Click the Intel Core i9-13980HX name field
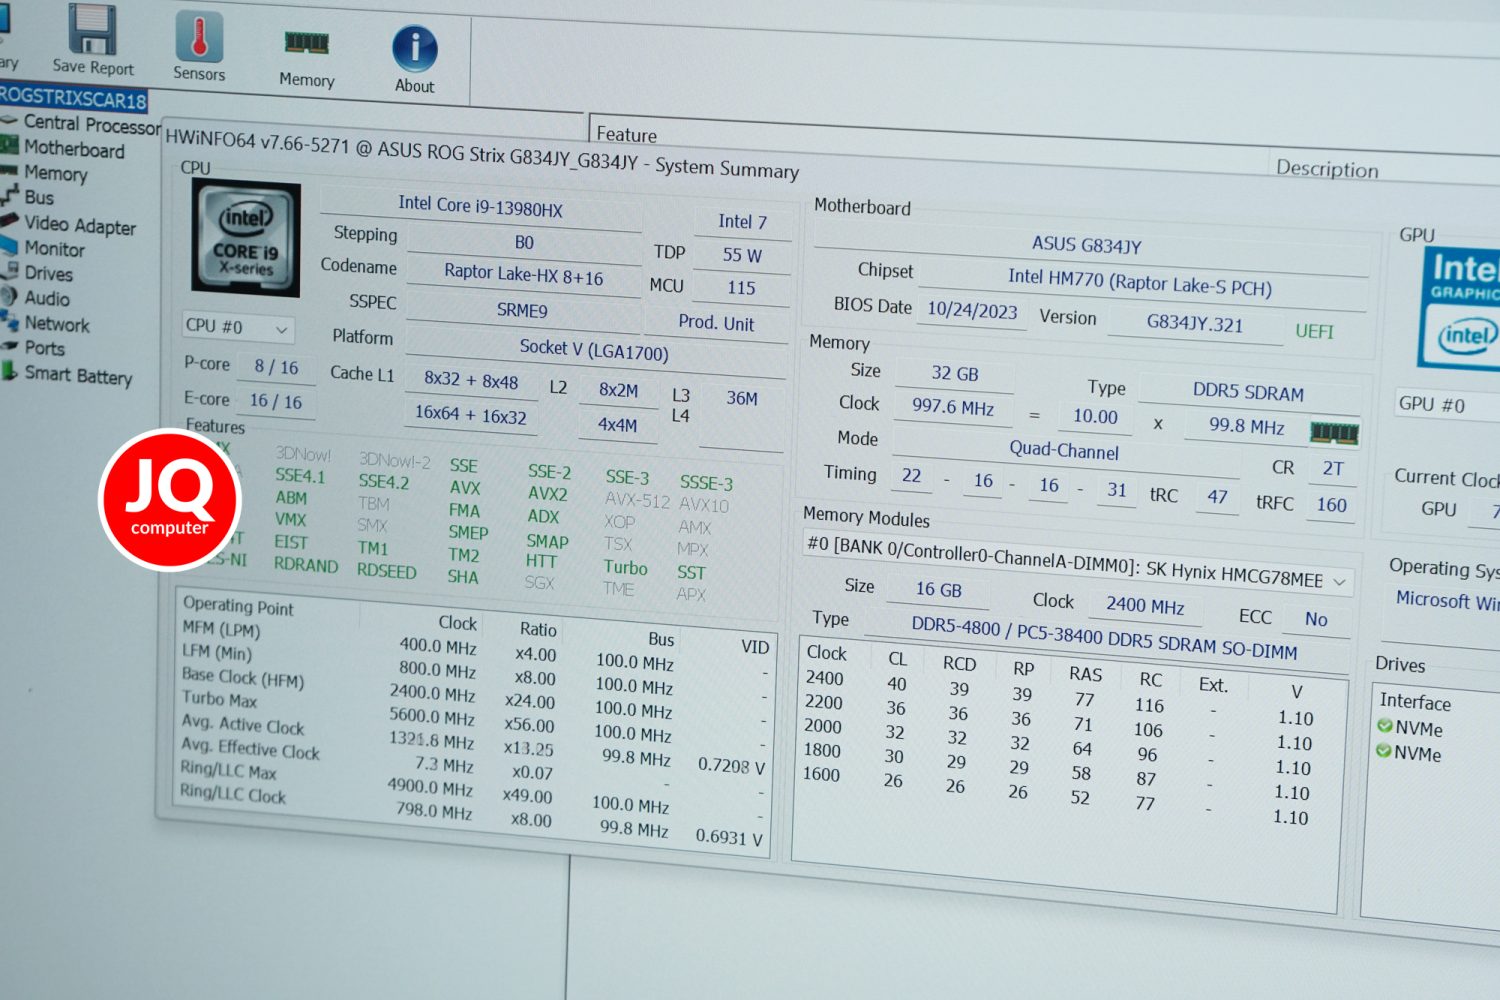The height and width of the screenshot is (1000, 1500). pyautogui.click(x=480, y=206)
